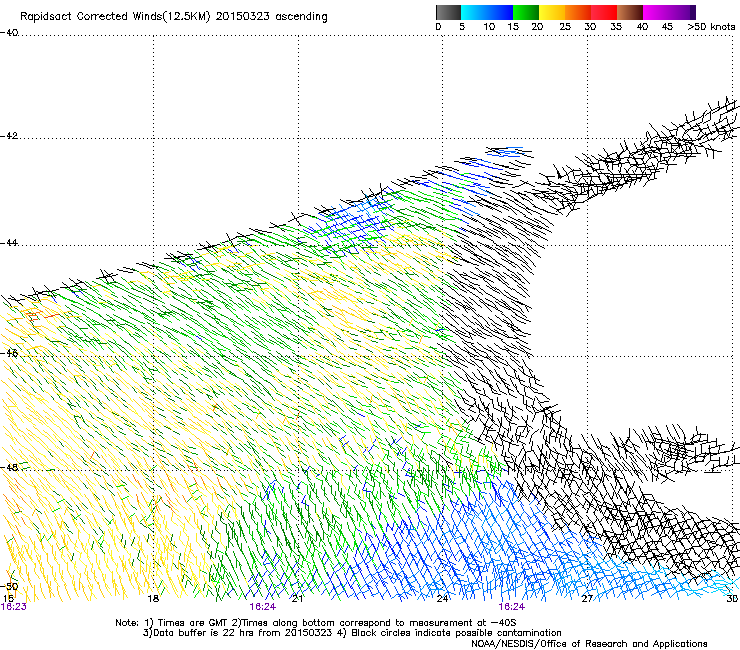
Task: Click the '10' legend scale value
Action: click(489, 27)
